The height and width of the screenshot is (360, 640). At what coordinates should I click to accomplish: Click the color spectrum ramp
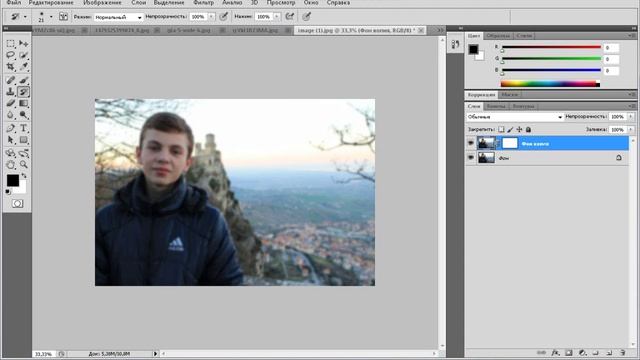550,84
